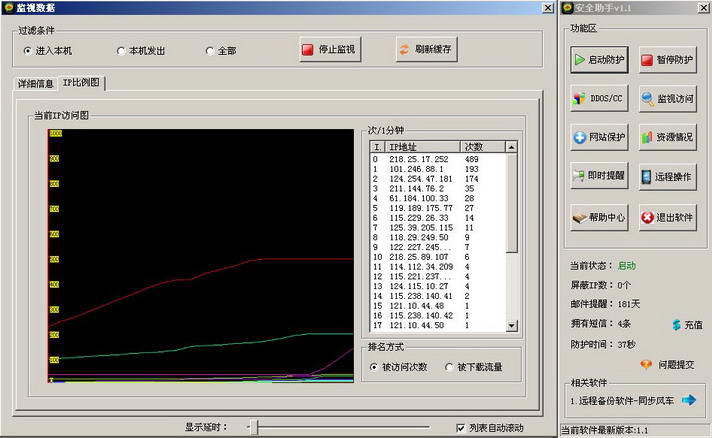
Task: Switch to the IP比例图 tab
Action: click(82, 82)
